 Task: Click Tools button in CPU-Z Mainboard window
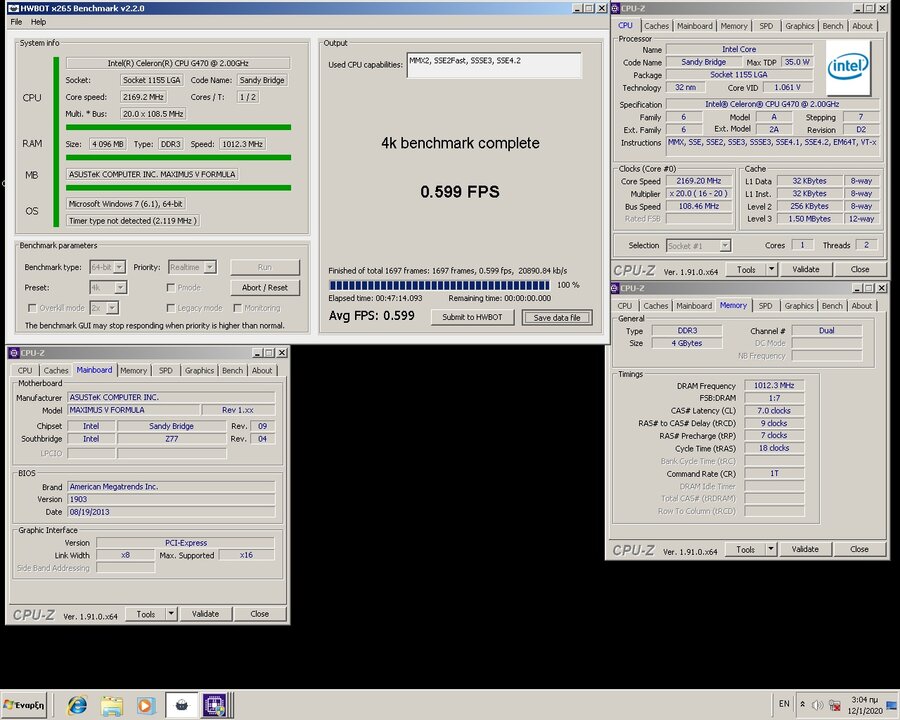point(146,614)
